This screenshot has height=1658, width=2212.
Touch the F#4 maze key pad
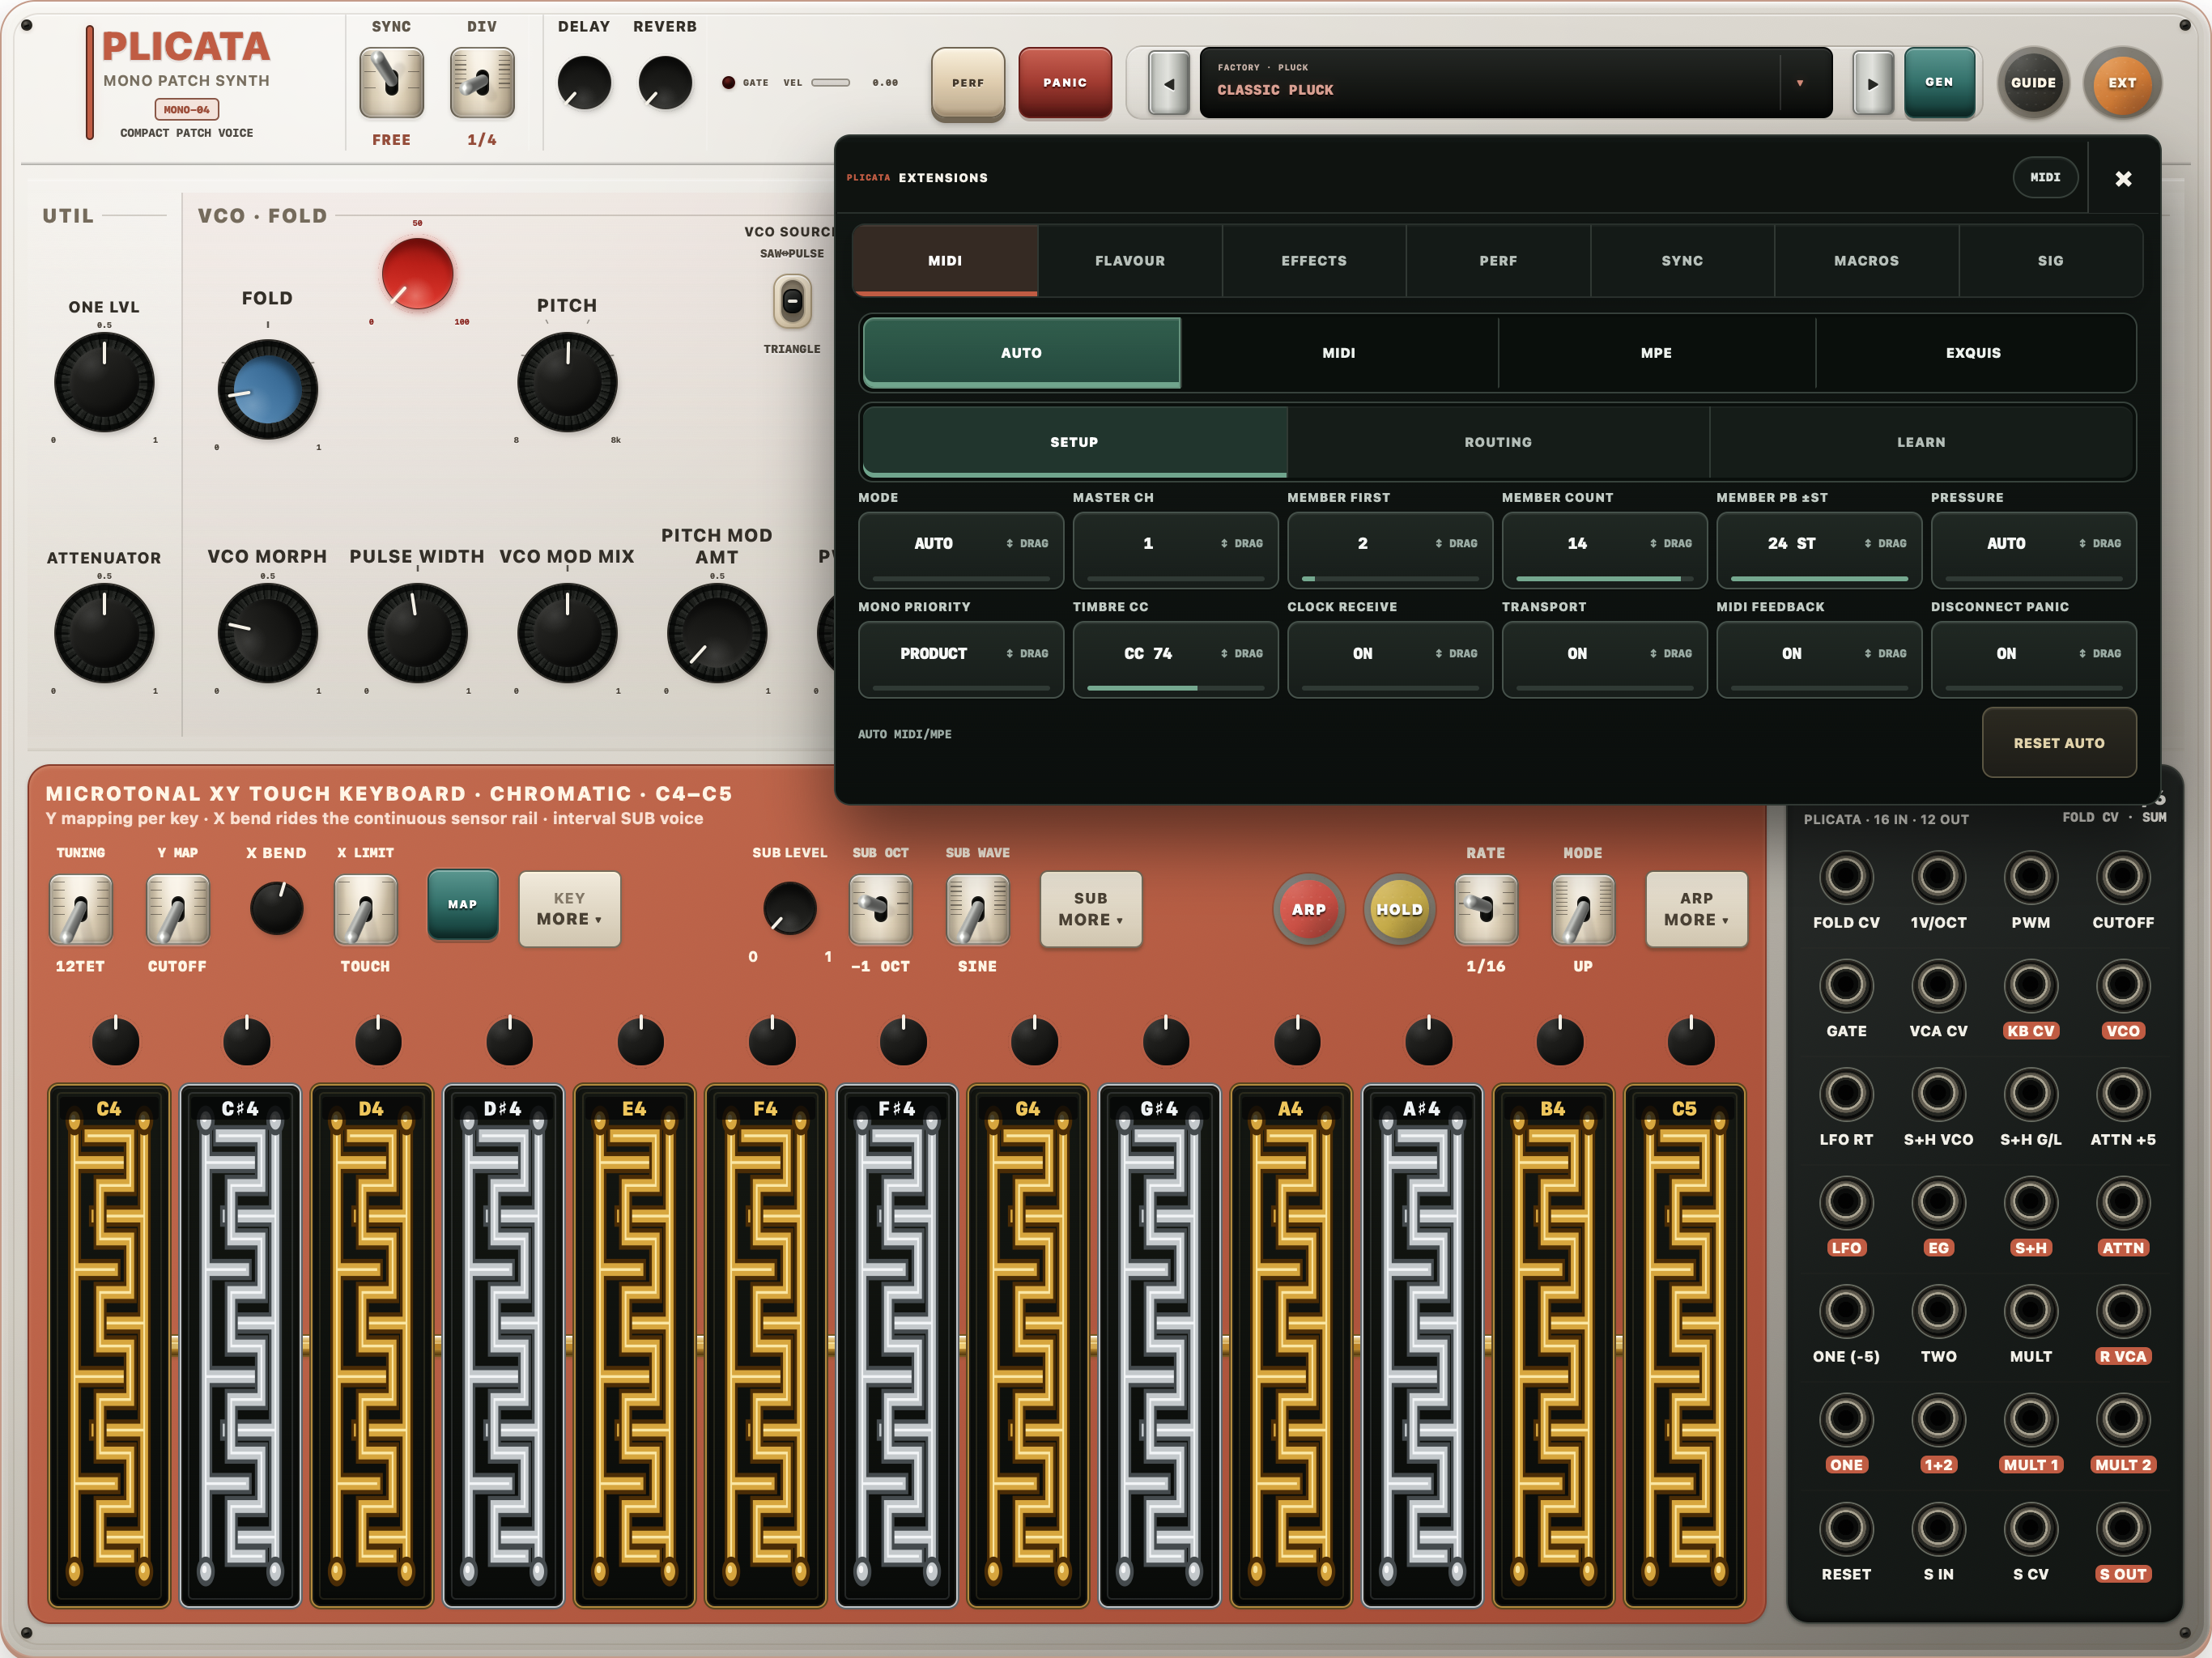897,1345
